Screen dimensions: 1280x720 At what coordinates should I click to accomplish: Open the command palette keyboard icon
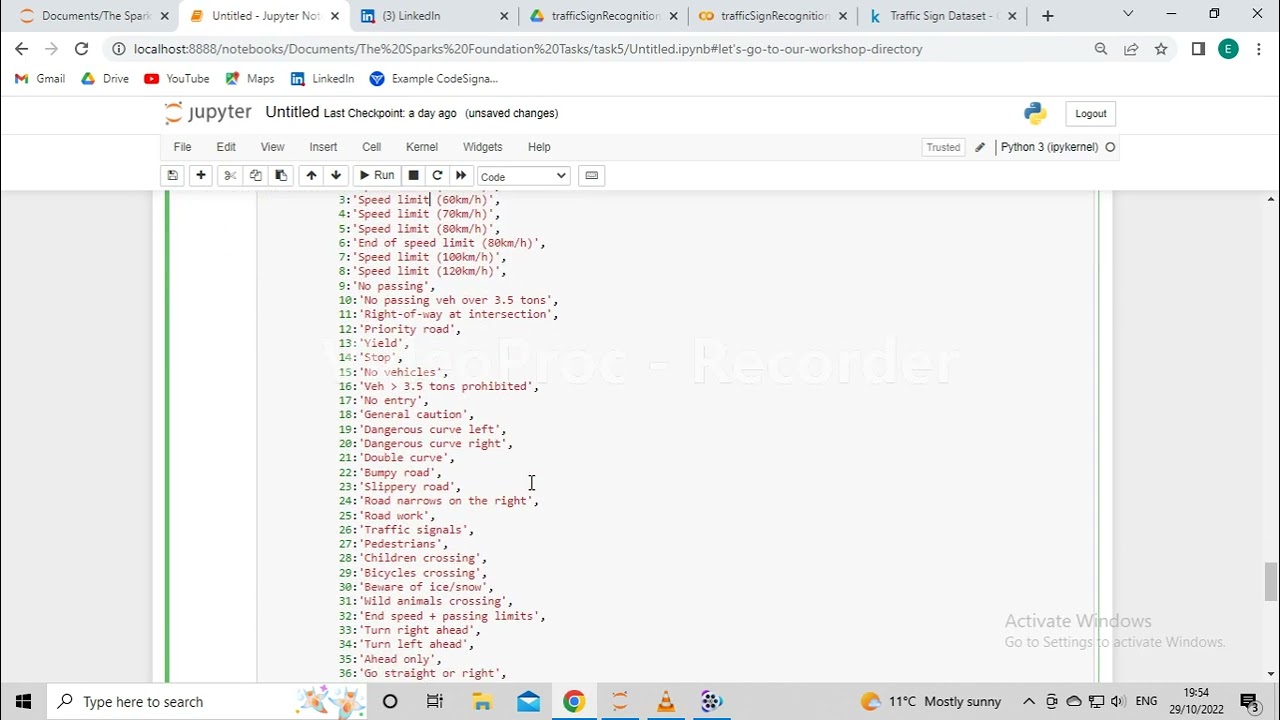(591, 176)
